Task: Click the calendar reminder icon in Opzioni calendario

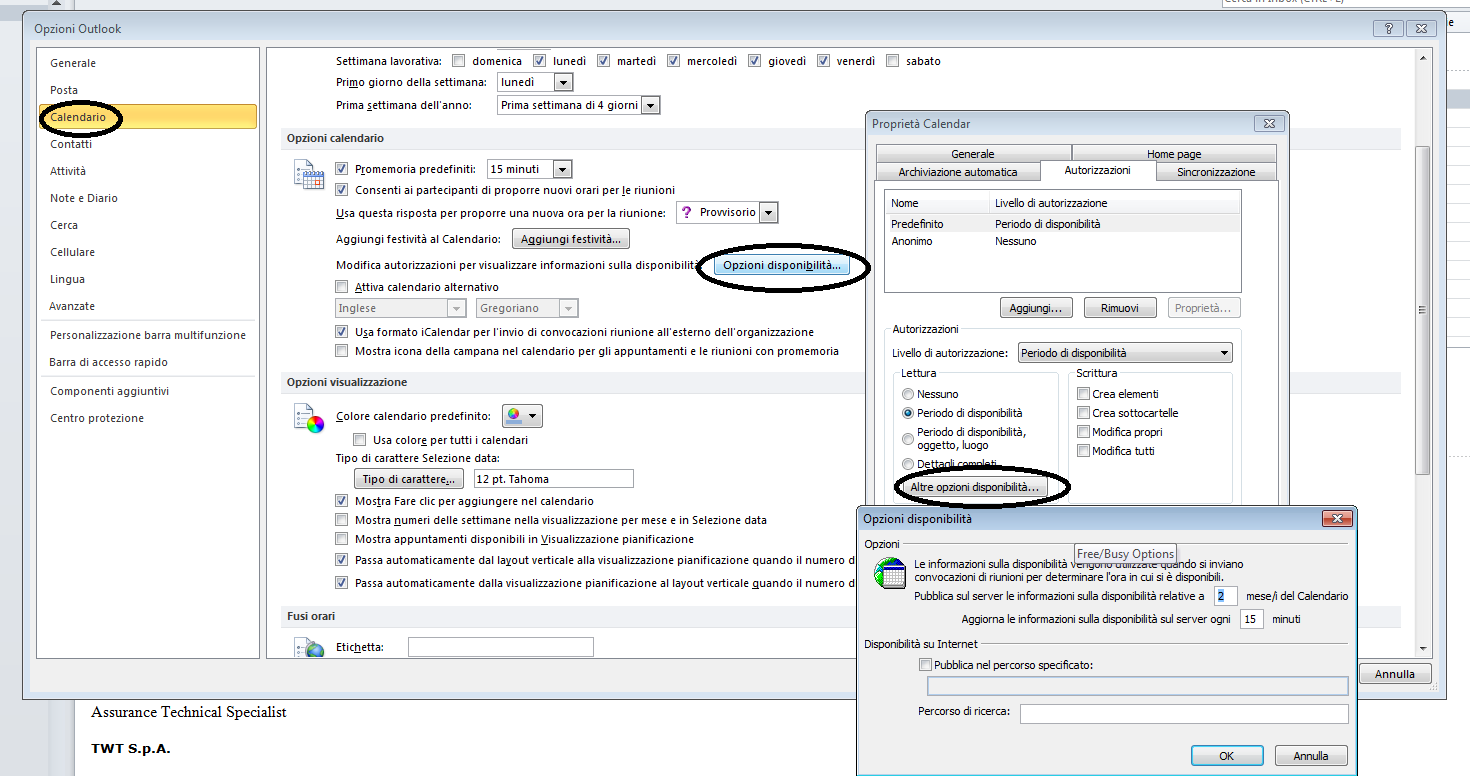Action: tap(309, 175)
